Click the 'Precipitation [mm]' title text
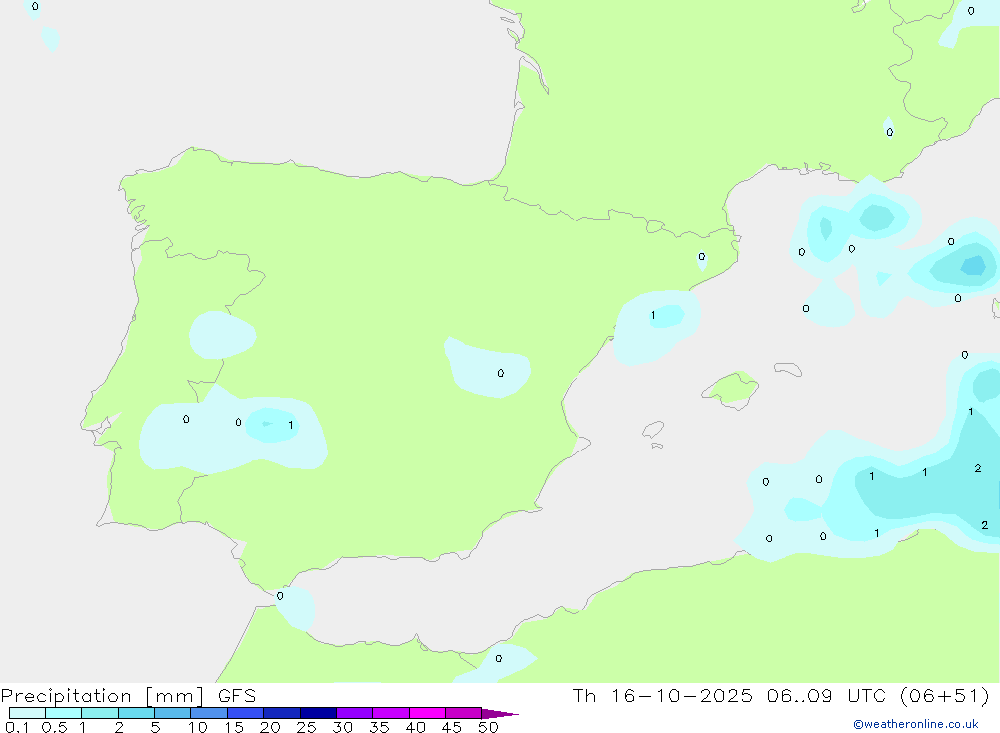Viewport: 1000px width, 733px height. pos(102,696)
